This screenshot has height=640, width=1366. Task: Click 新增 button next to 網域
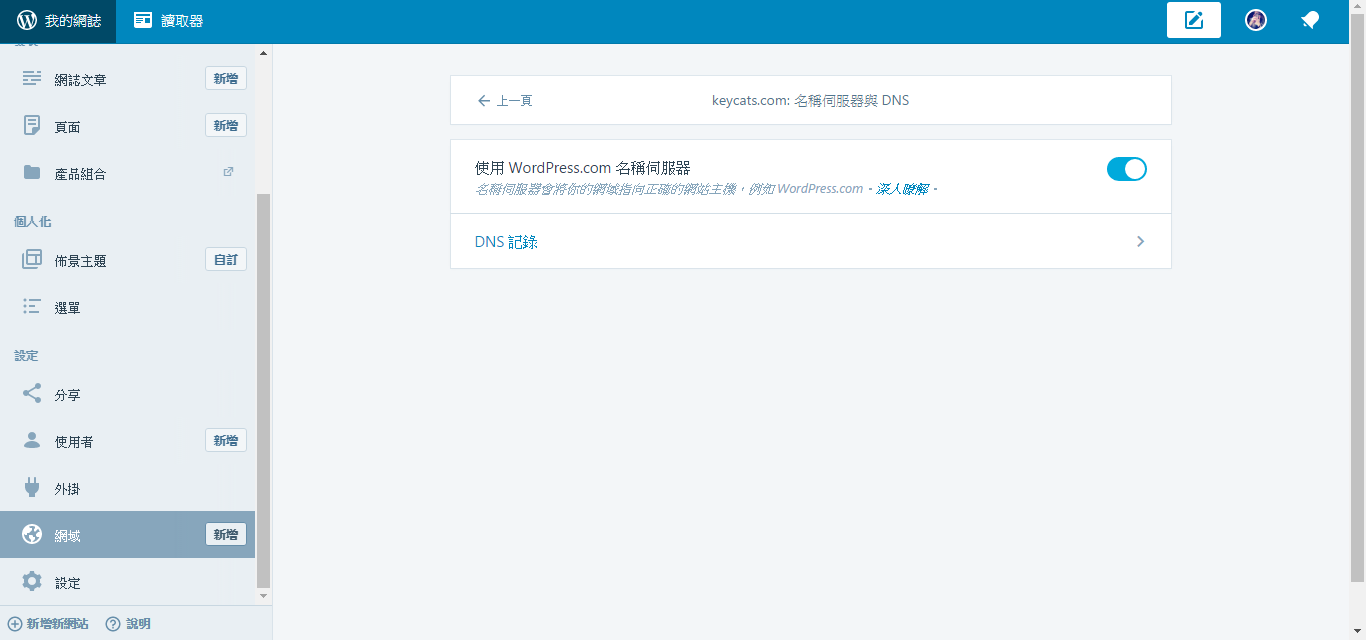[226, 534]
